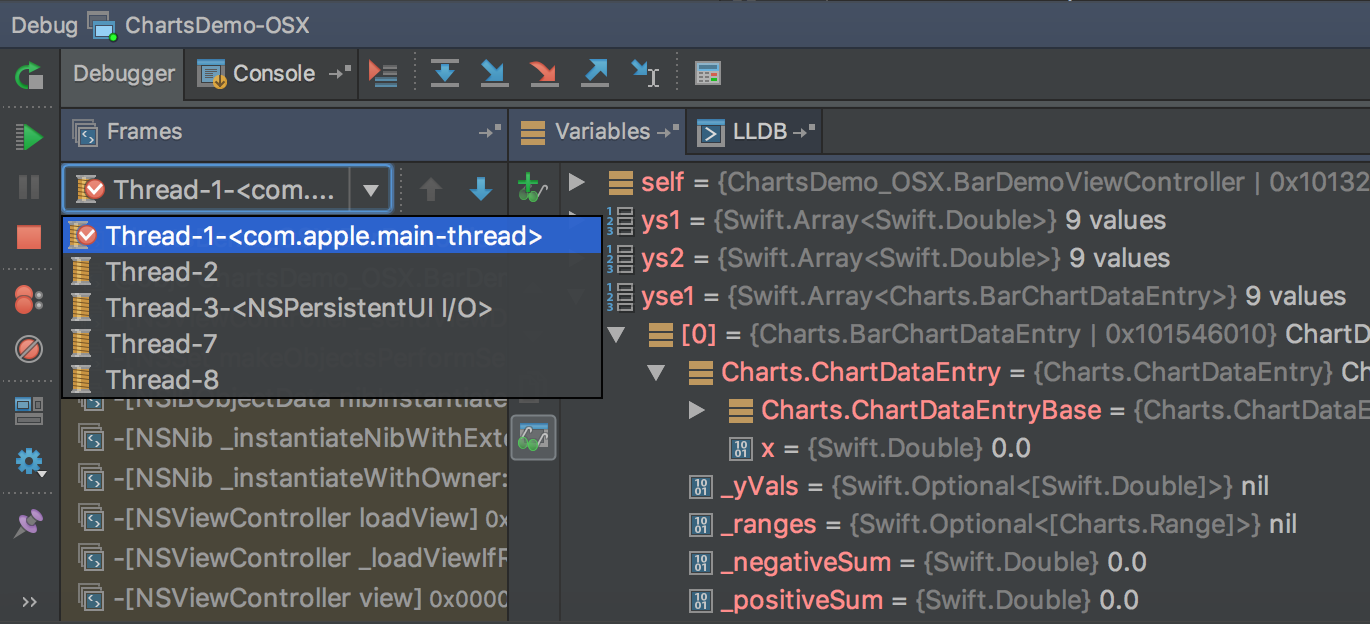Screen dimensions: 1370x624
Task: View breakpoints with double red dots icon
Action: pos(29,298)
